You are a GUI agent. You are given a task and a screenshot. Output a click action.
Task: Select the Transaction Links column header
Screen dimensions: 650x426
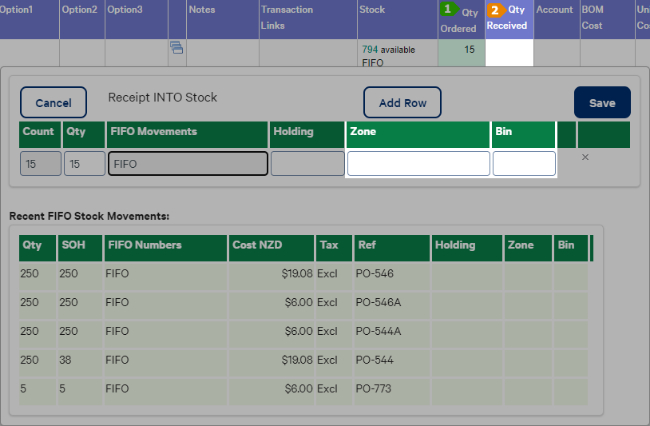287,17
